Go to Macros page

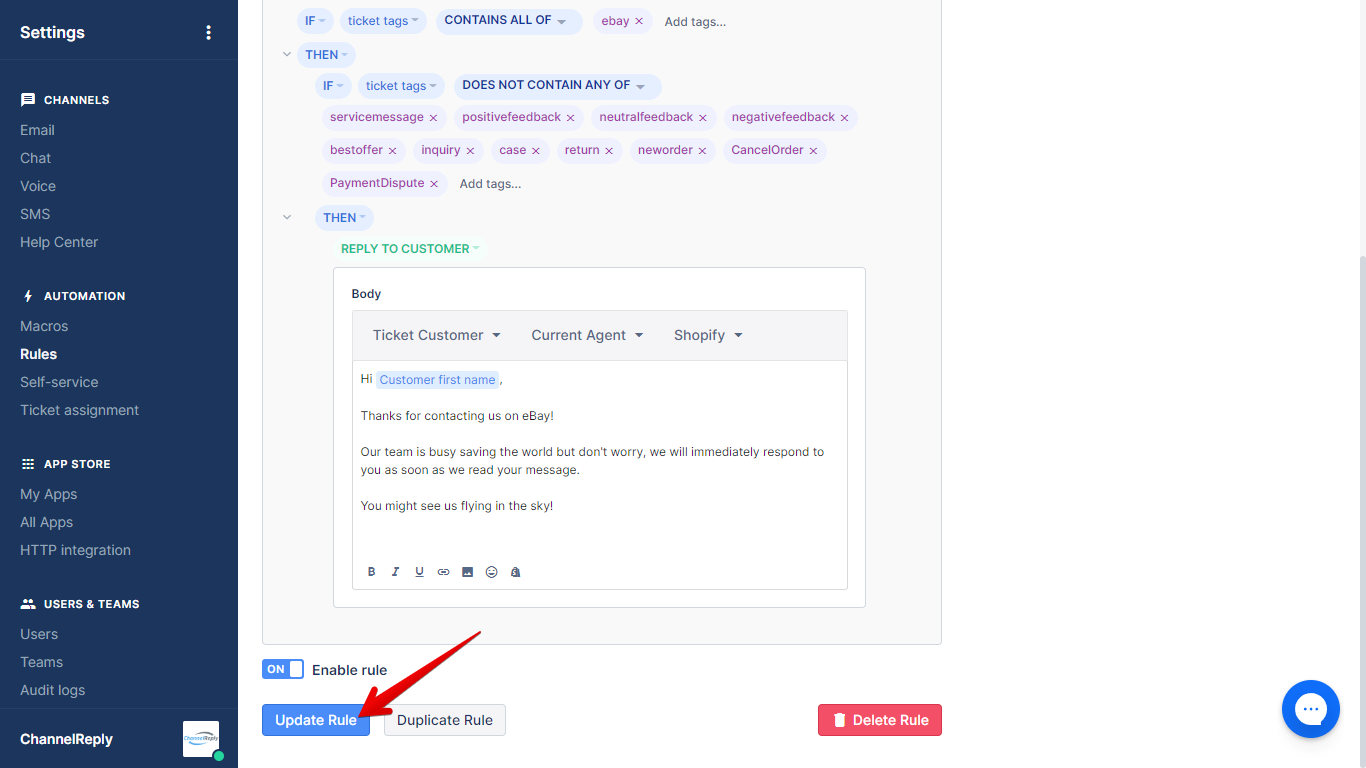pyautogui.click(x=44, y=326)
